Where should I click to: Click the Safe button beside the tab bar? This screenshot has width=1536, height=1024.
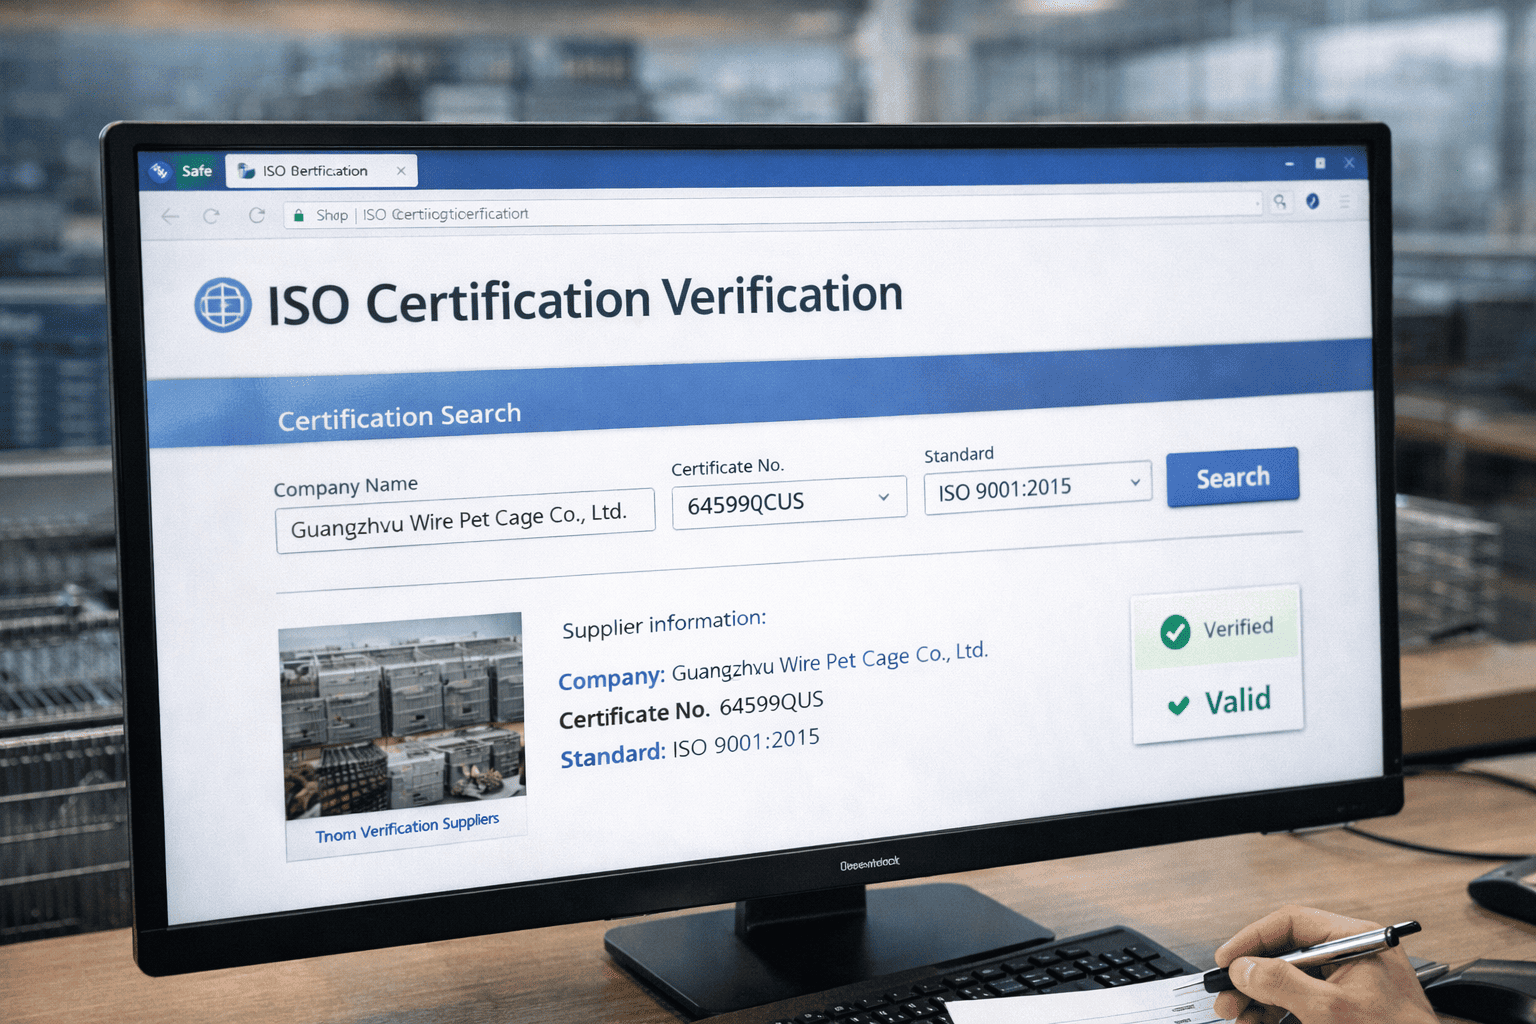[196, 170]
